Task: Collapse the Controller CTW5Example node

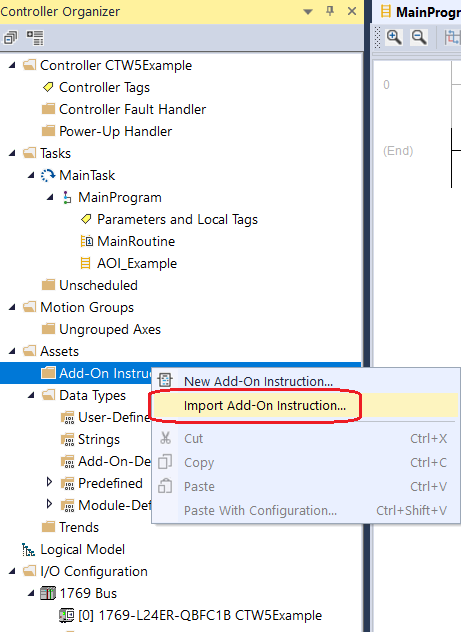Action: (12, 65)
